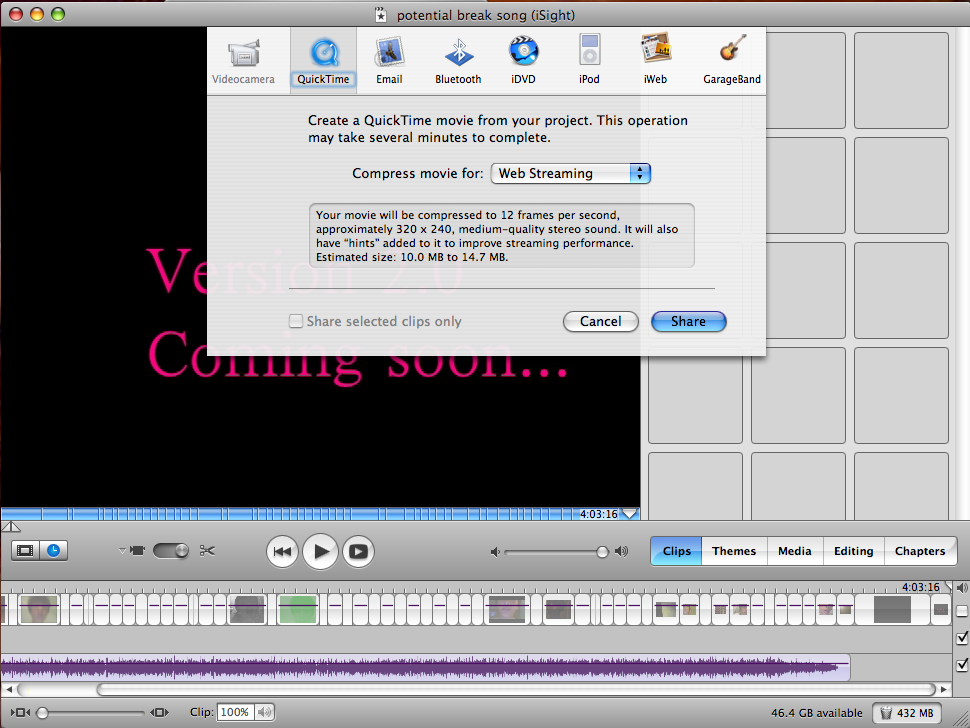The height and width of the screenshot is (728, 970).
Task: Choose the Bluetooth share option
Action: [458, 61]
